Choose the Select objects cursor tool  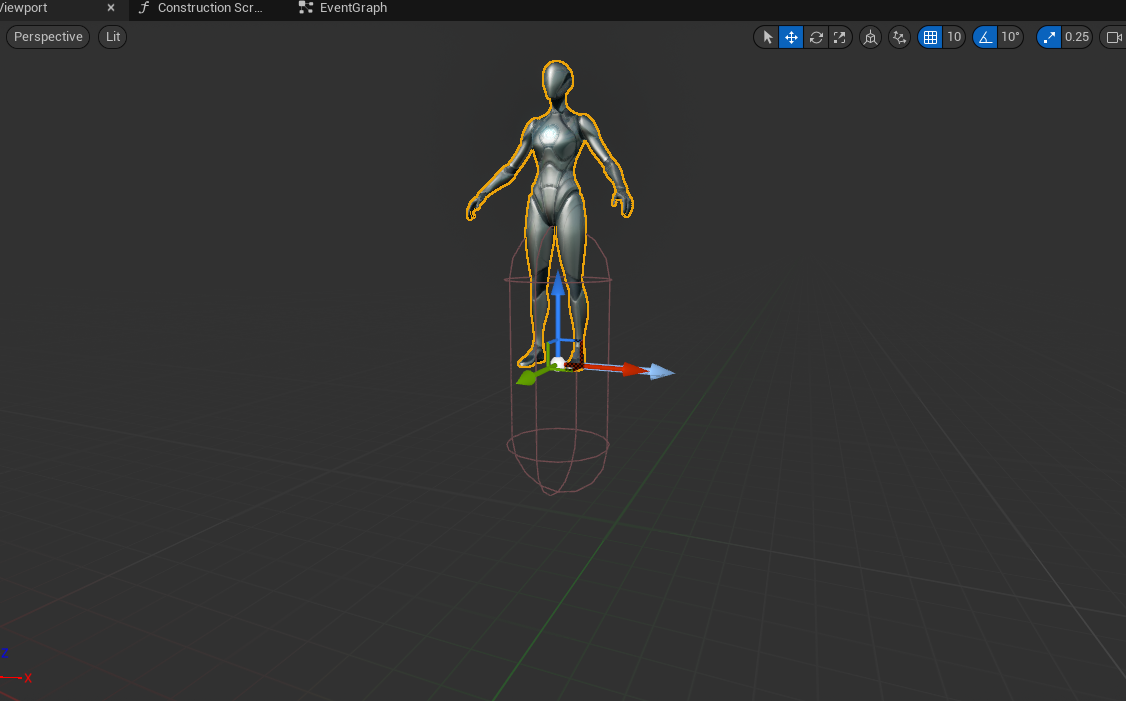point(768,37)
